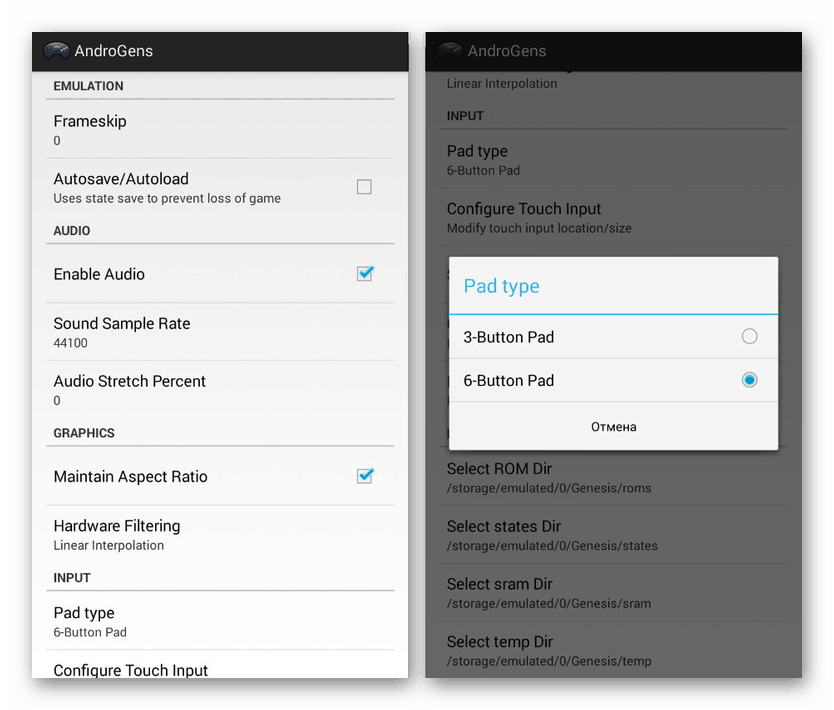Open the Hardware Filtering option in left screen

220,534
